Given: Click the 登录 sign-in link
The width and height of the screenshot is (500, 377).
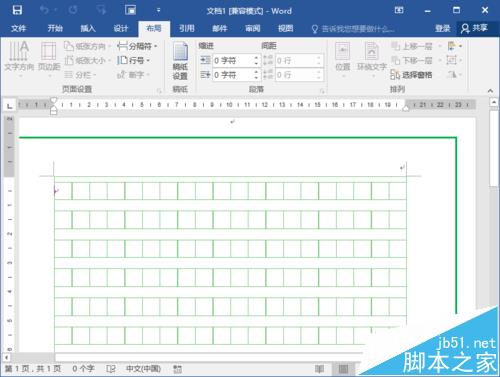Looking at the screenshot, I should pyautogui.click(x=442, y=28).
